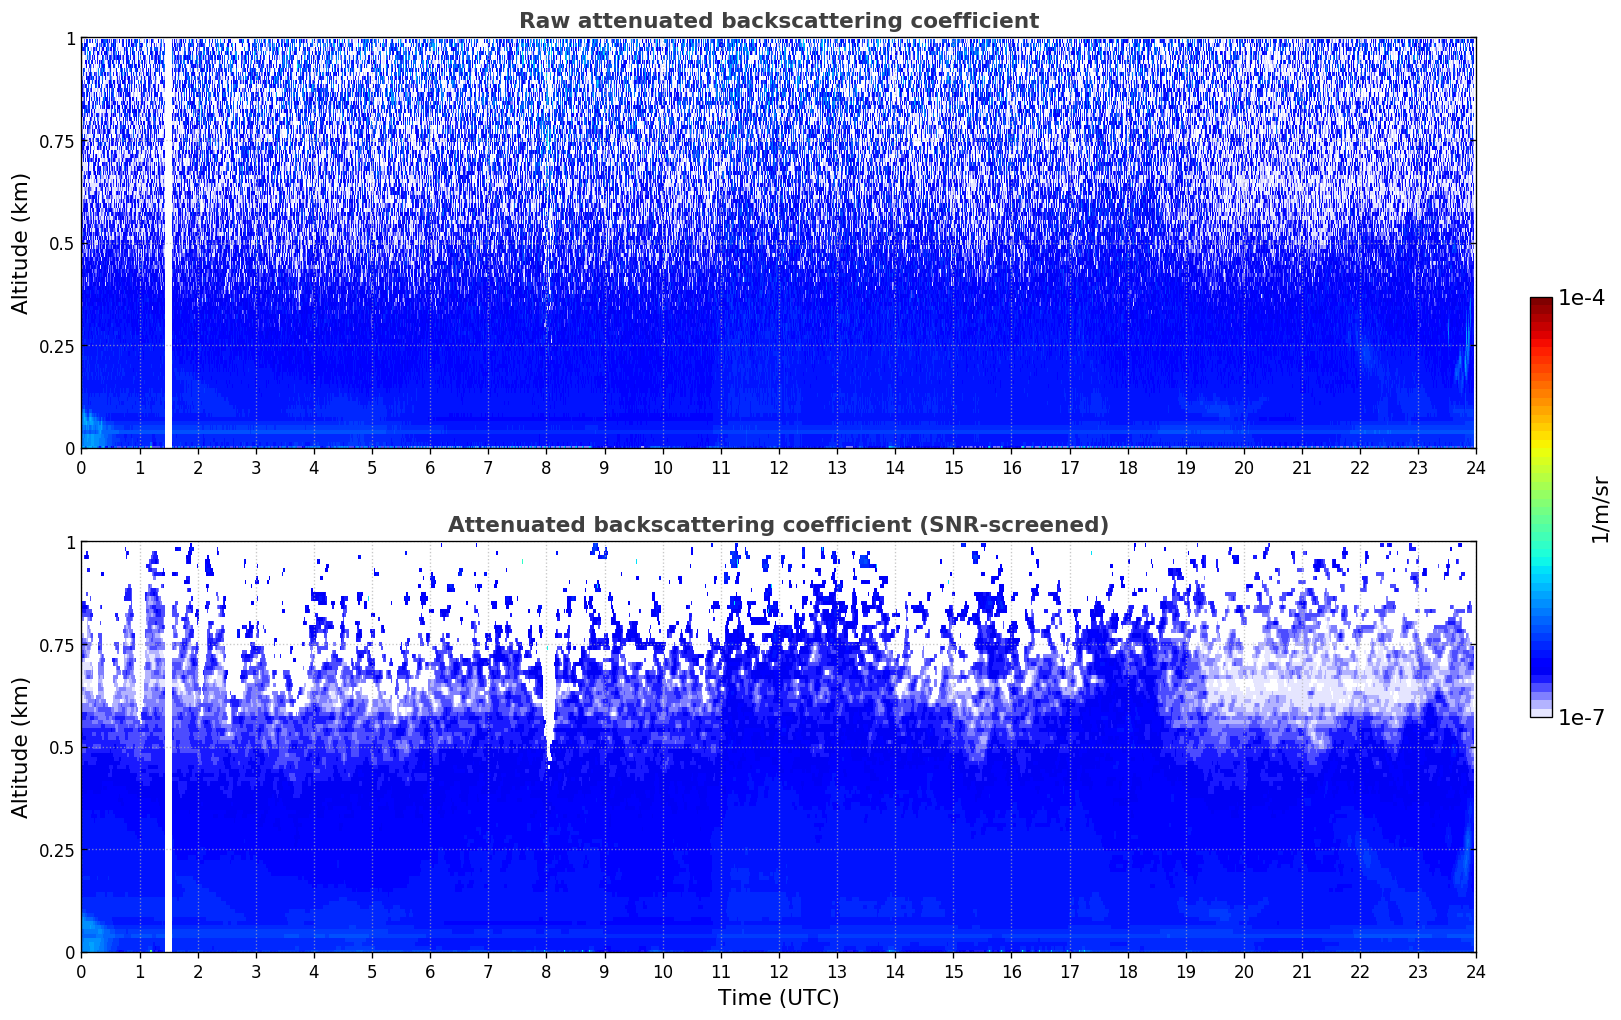This screenshot has height=1020, width=1621.
Task: Click the white data gap in top plot
Action: pos(168,243)
